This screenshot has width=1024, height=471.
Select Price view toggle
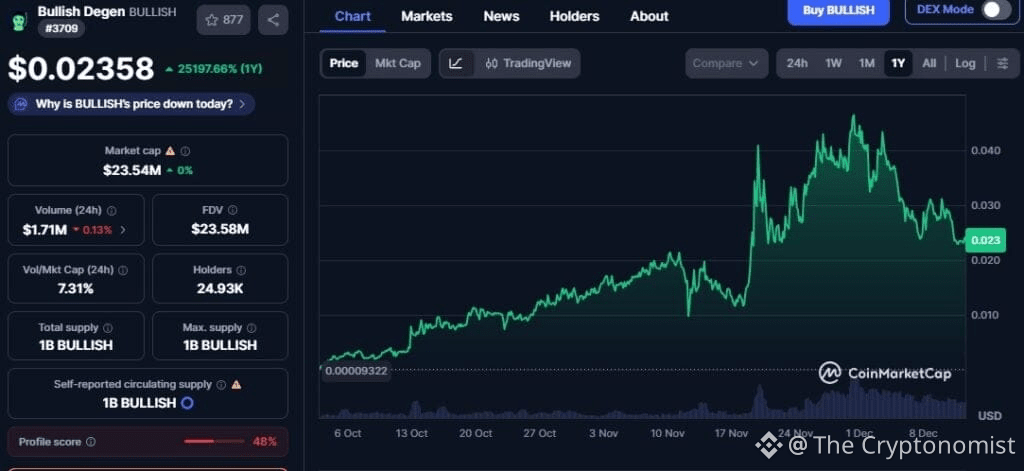(x=344, y=63)
